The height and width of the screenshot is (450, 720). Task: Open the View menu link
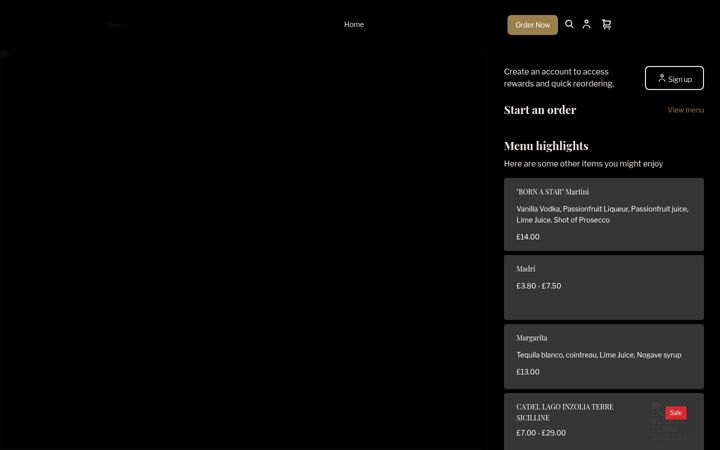point(686,110)
